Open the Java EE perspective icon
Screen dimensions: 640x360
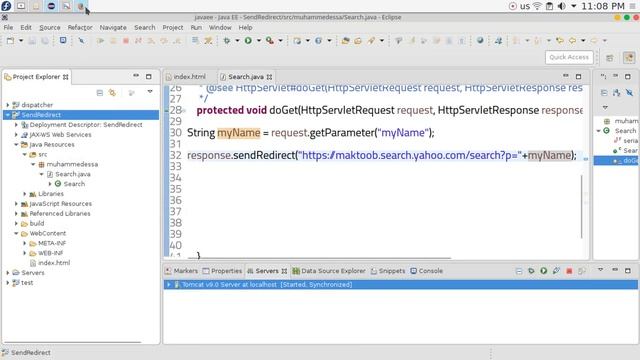[x=629, y=58]
